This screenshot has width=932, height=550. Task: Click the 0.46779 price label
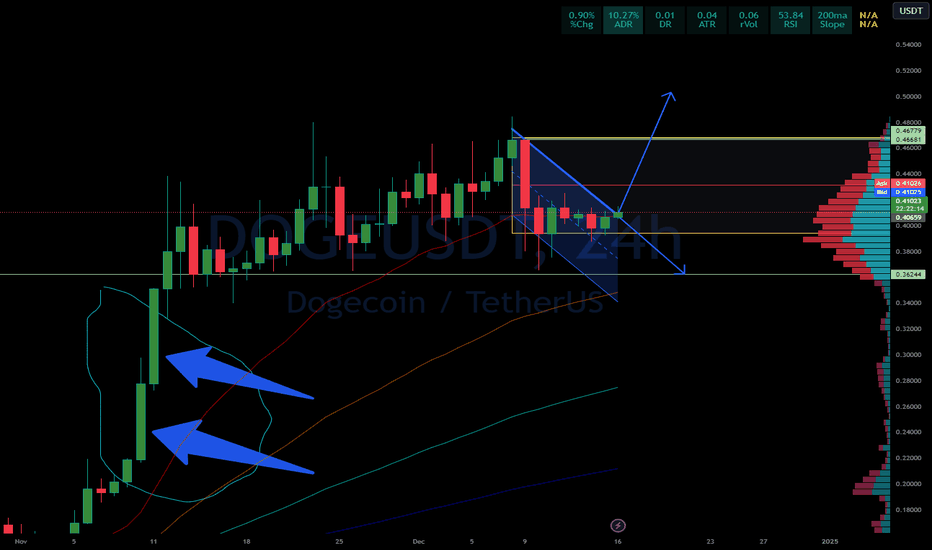(908, 131)
